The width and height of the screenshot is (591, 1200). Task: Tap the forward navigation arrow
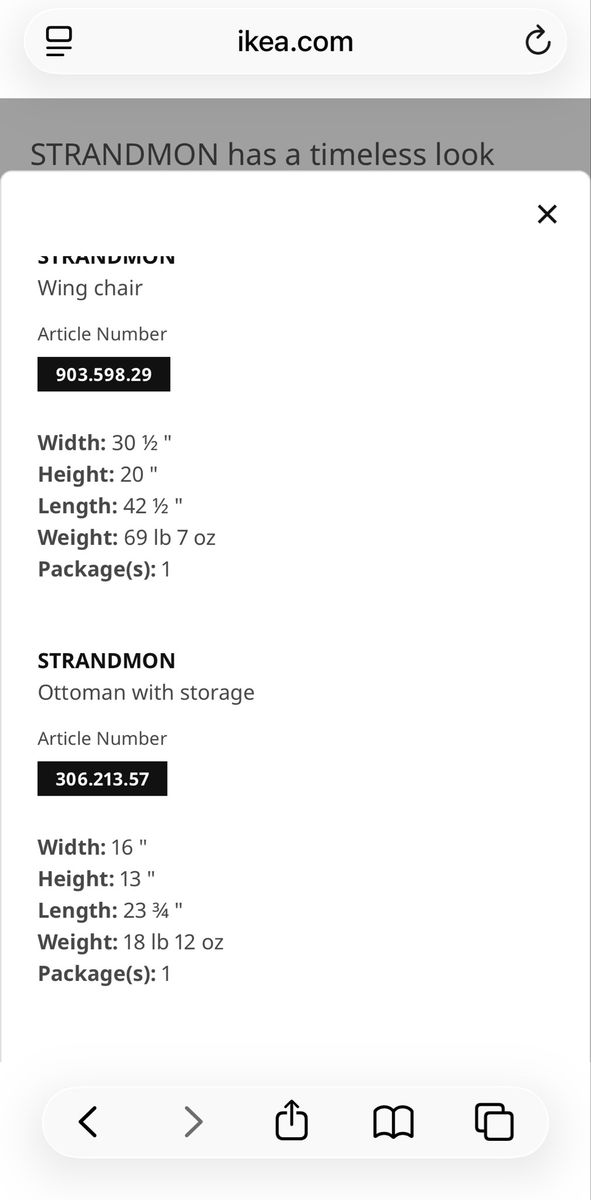(193, 1122)
